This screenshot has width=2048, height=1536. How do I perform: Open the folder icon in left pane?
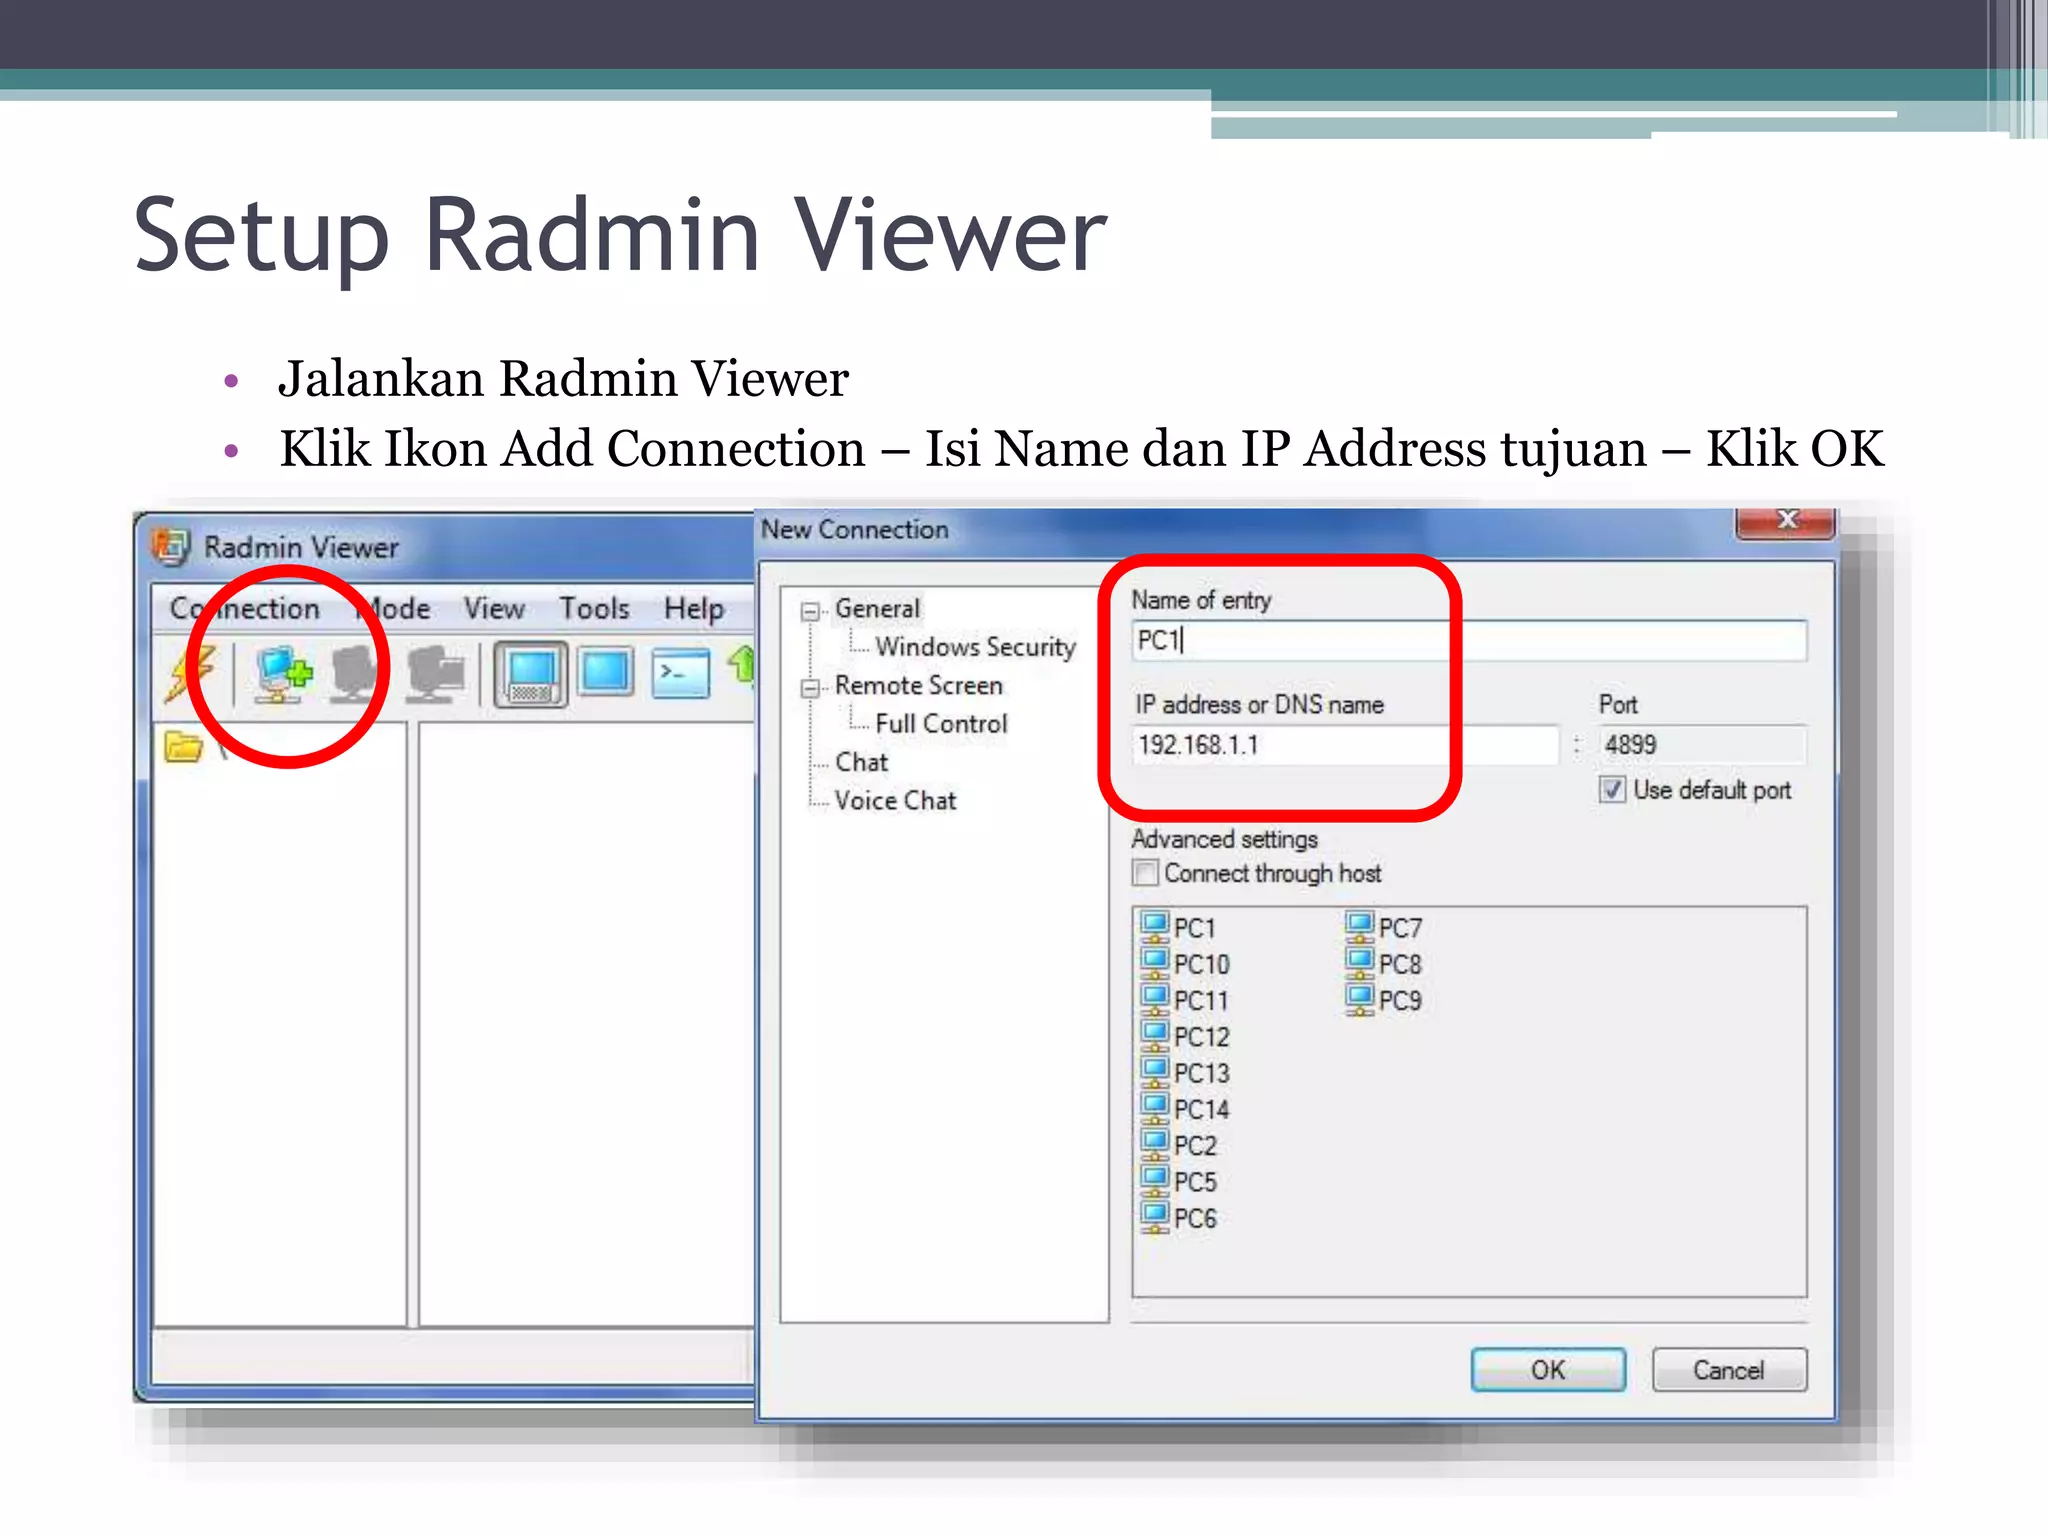[183, 746]
